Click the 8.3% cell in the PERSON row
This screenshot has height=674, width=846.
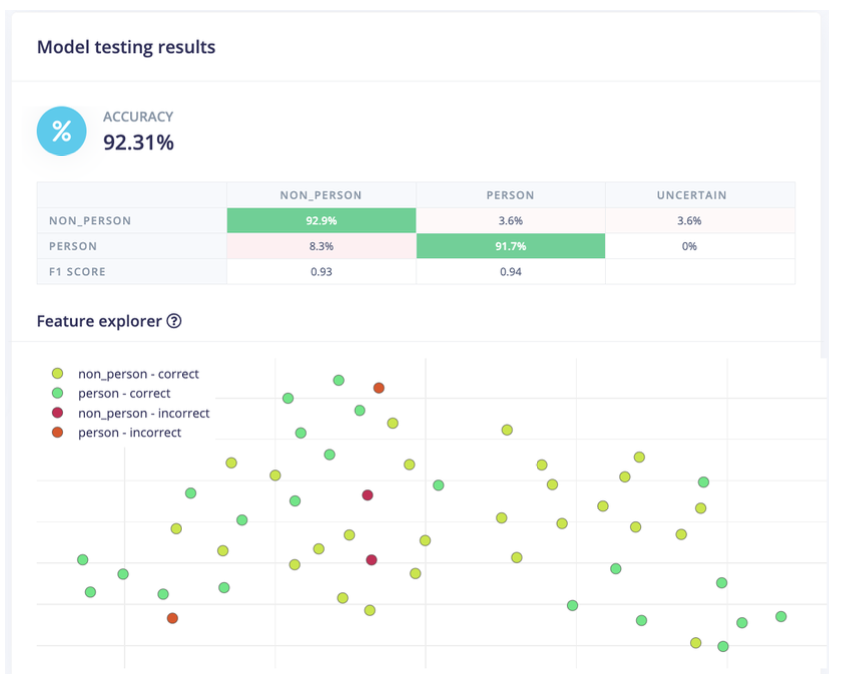(321, 246)
